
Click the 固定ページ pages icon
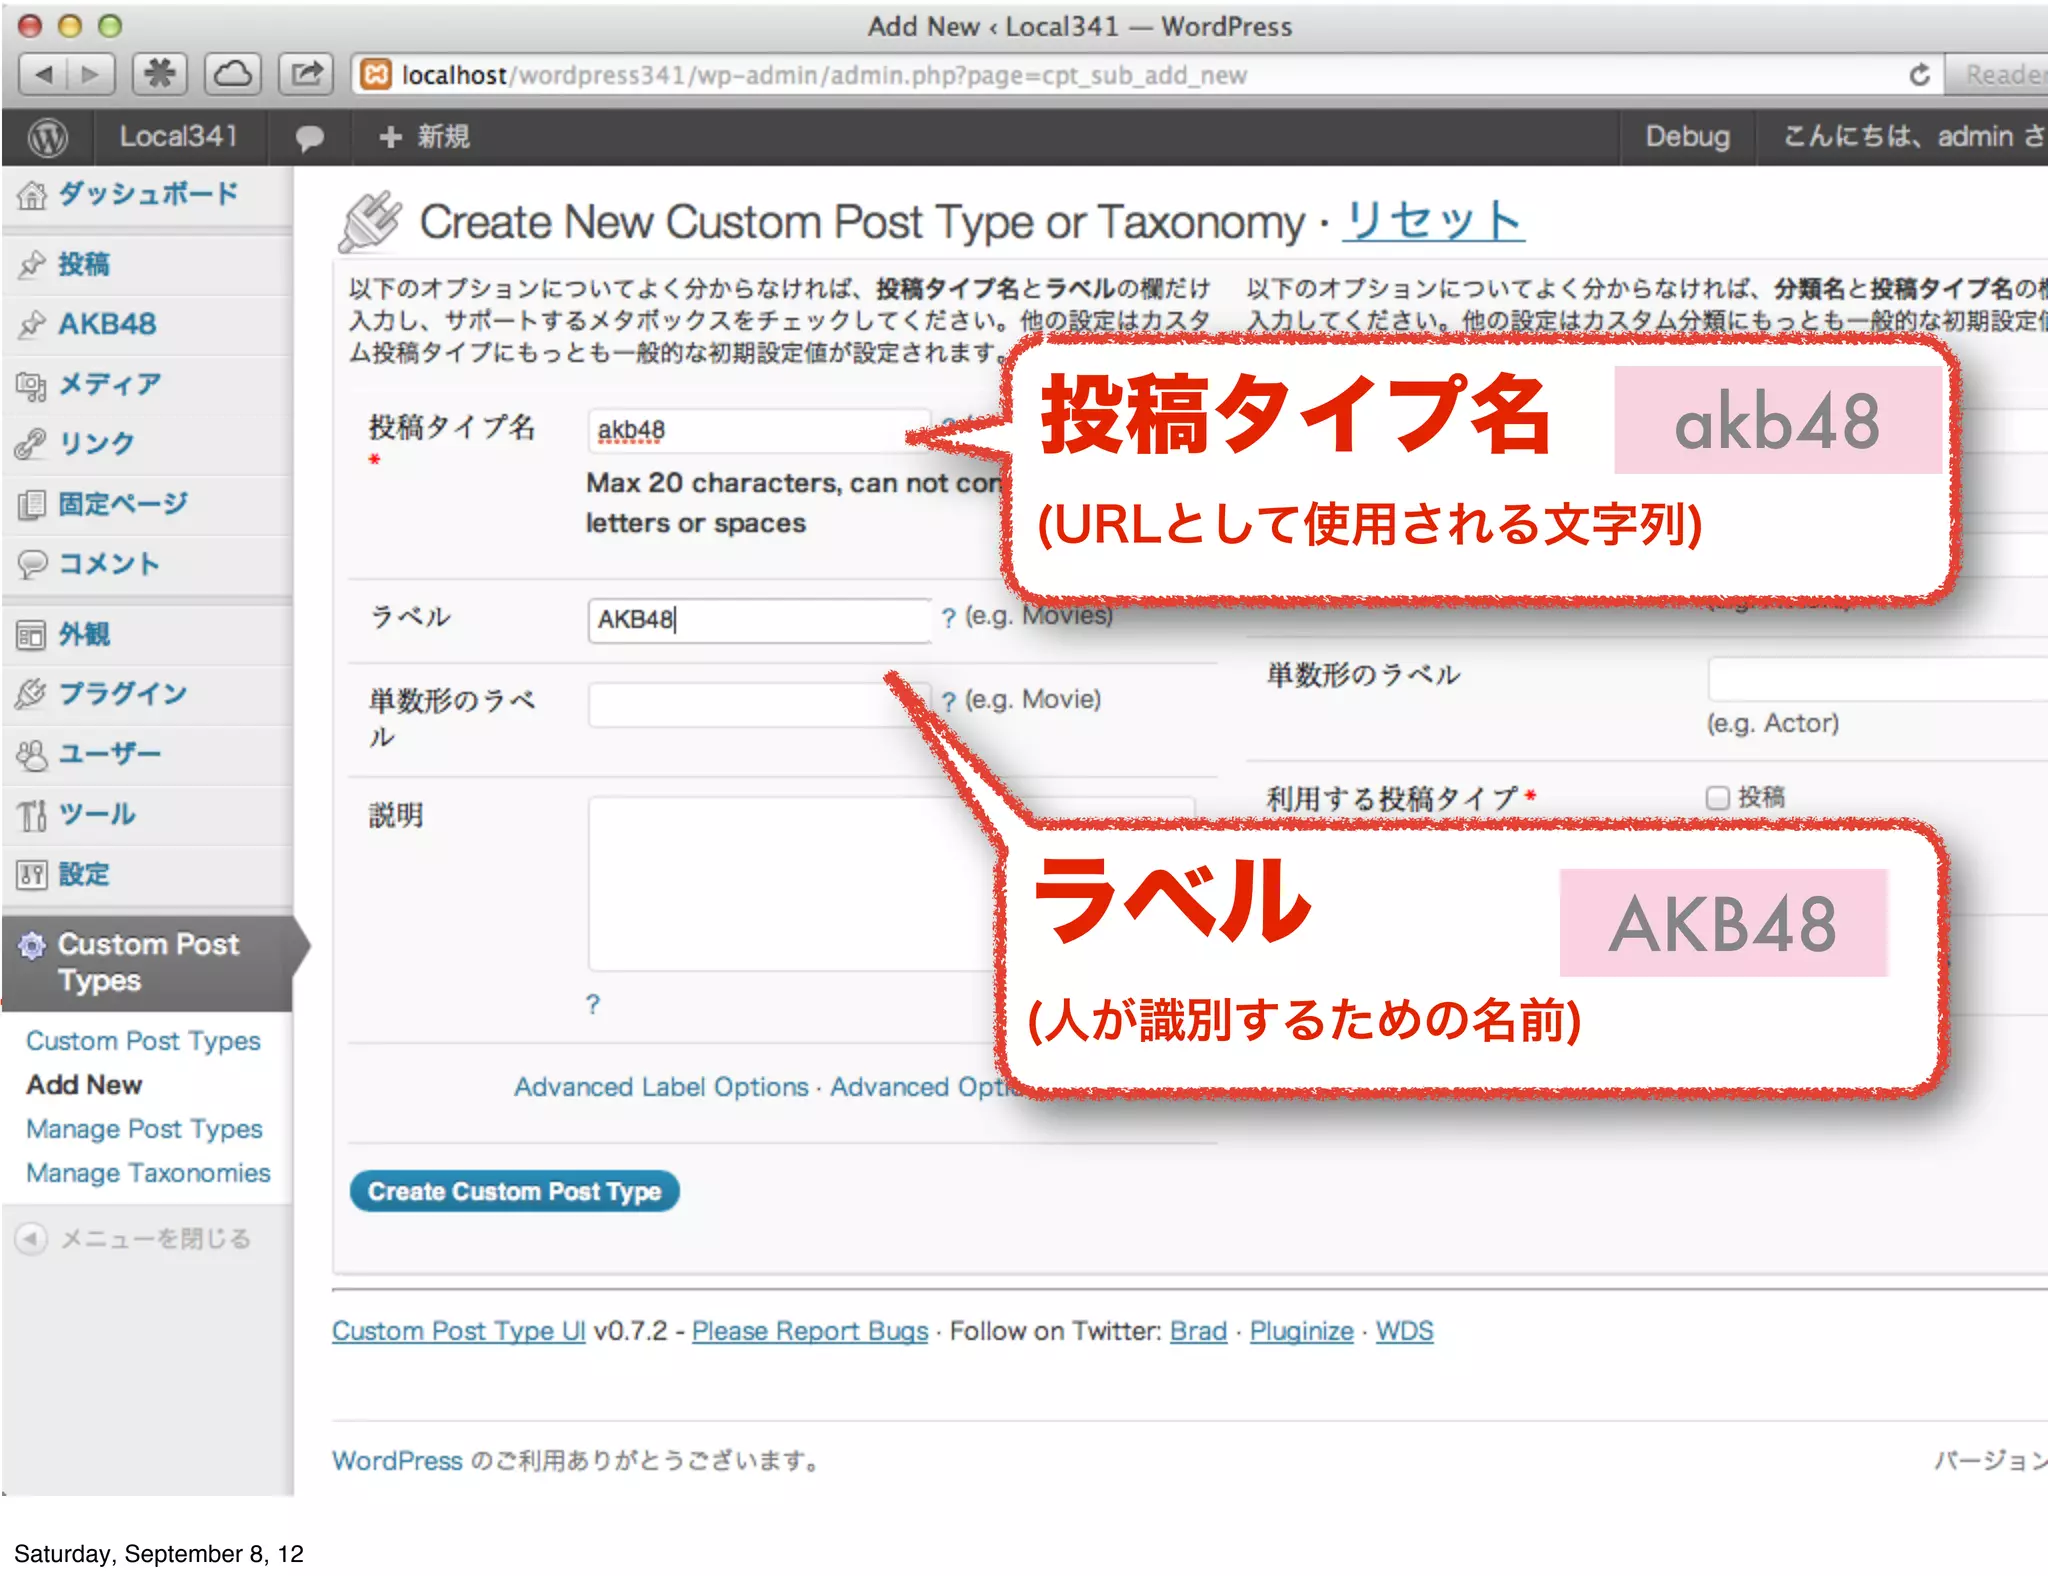pos(32,505)
